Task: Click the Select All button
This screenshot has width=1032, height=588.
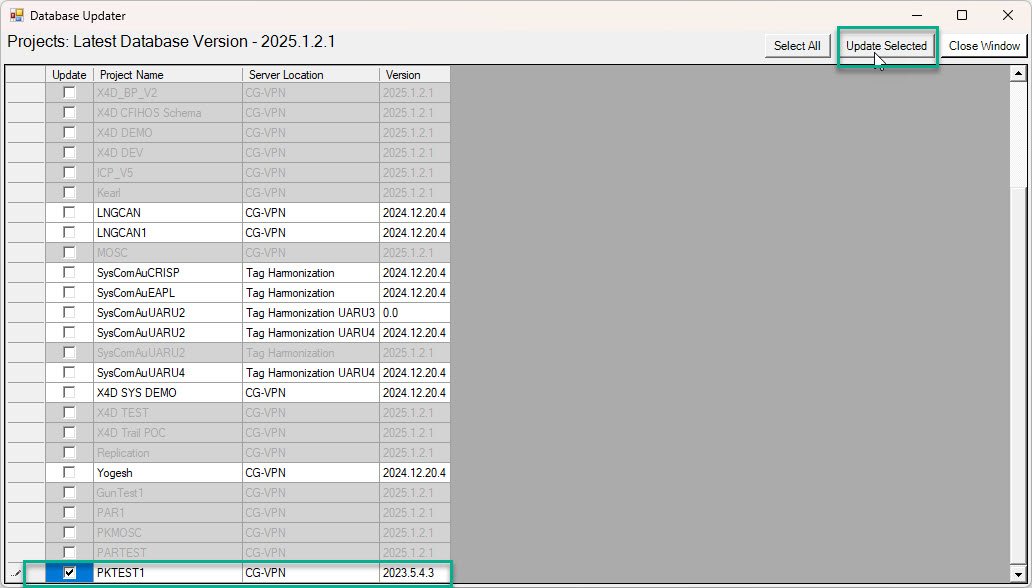Action: tap(797, 46)
